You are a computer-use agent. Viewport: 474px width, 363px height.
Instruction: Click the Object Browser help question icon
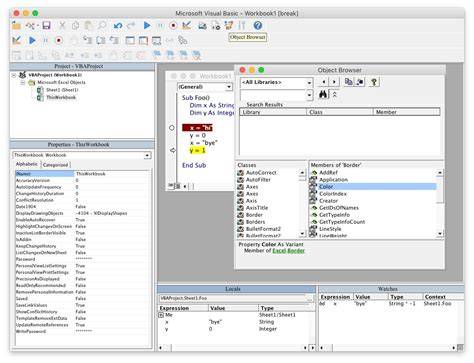374,82
